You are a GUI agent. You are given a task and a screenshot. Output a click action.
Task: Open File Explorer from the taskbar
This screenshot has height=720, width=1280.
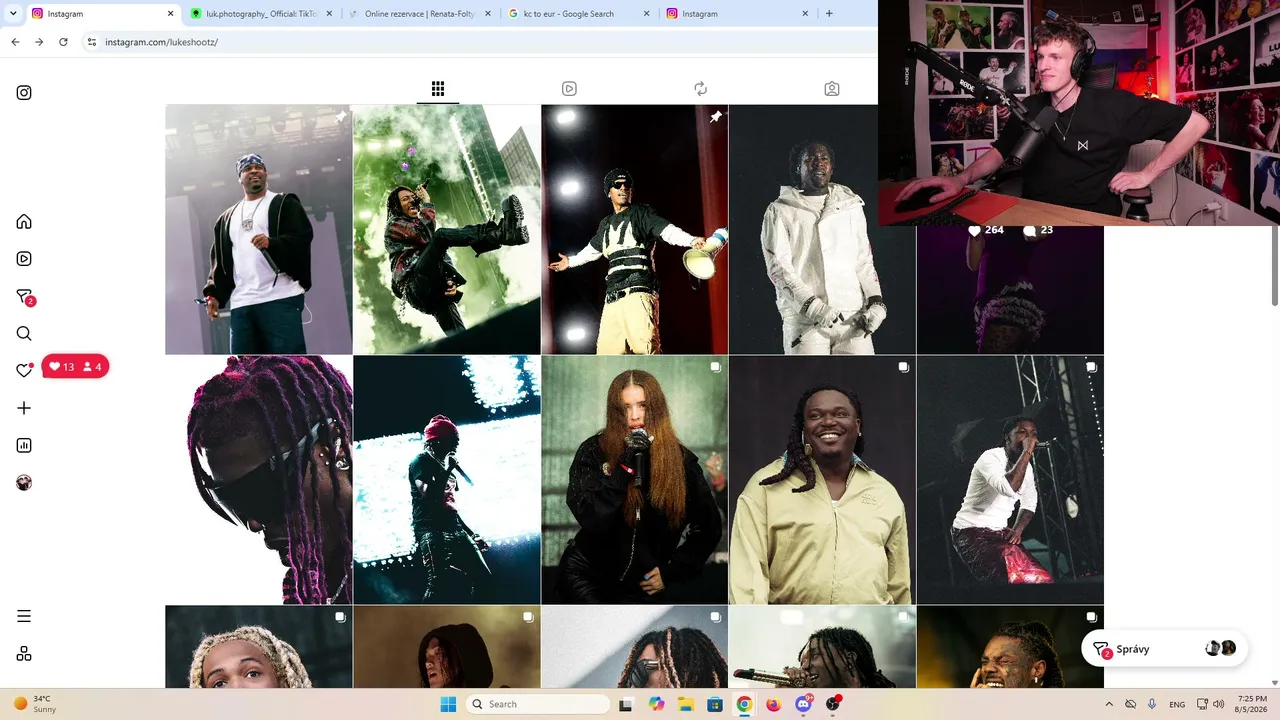[x=686, y=704]
